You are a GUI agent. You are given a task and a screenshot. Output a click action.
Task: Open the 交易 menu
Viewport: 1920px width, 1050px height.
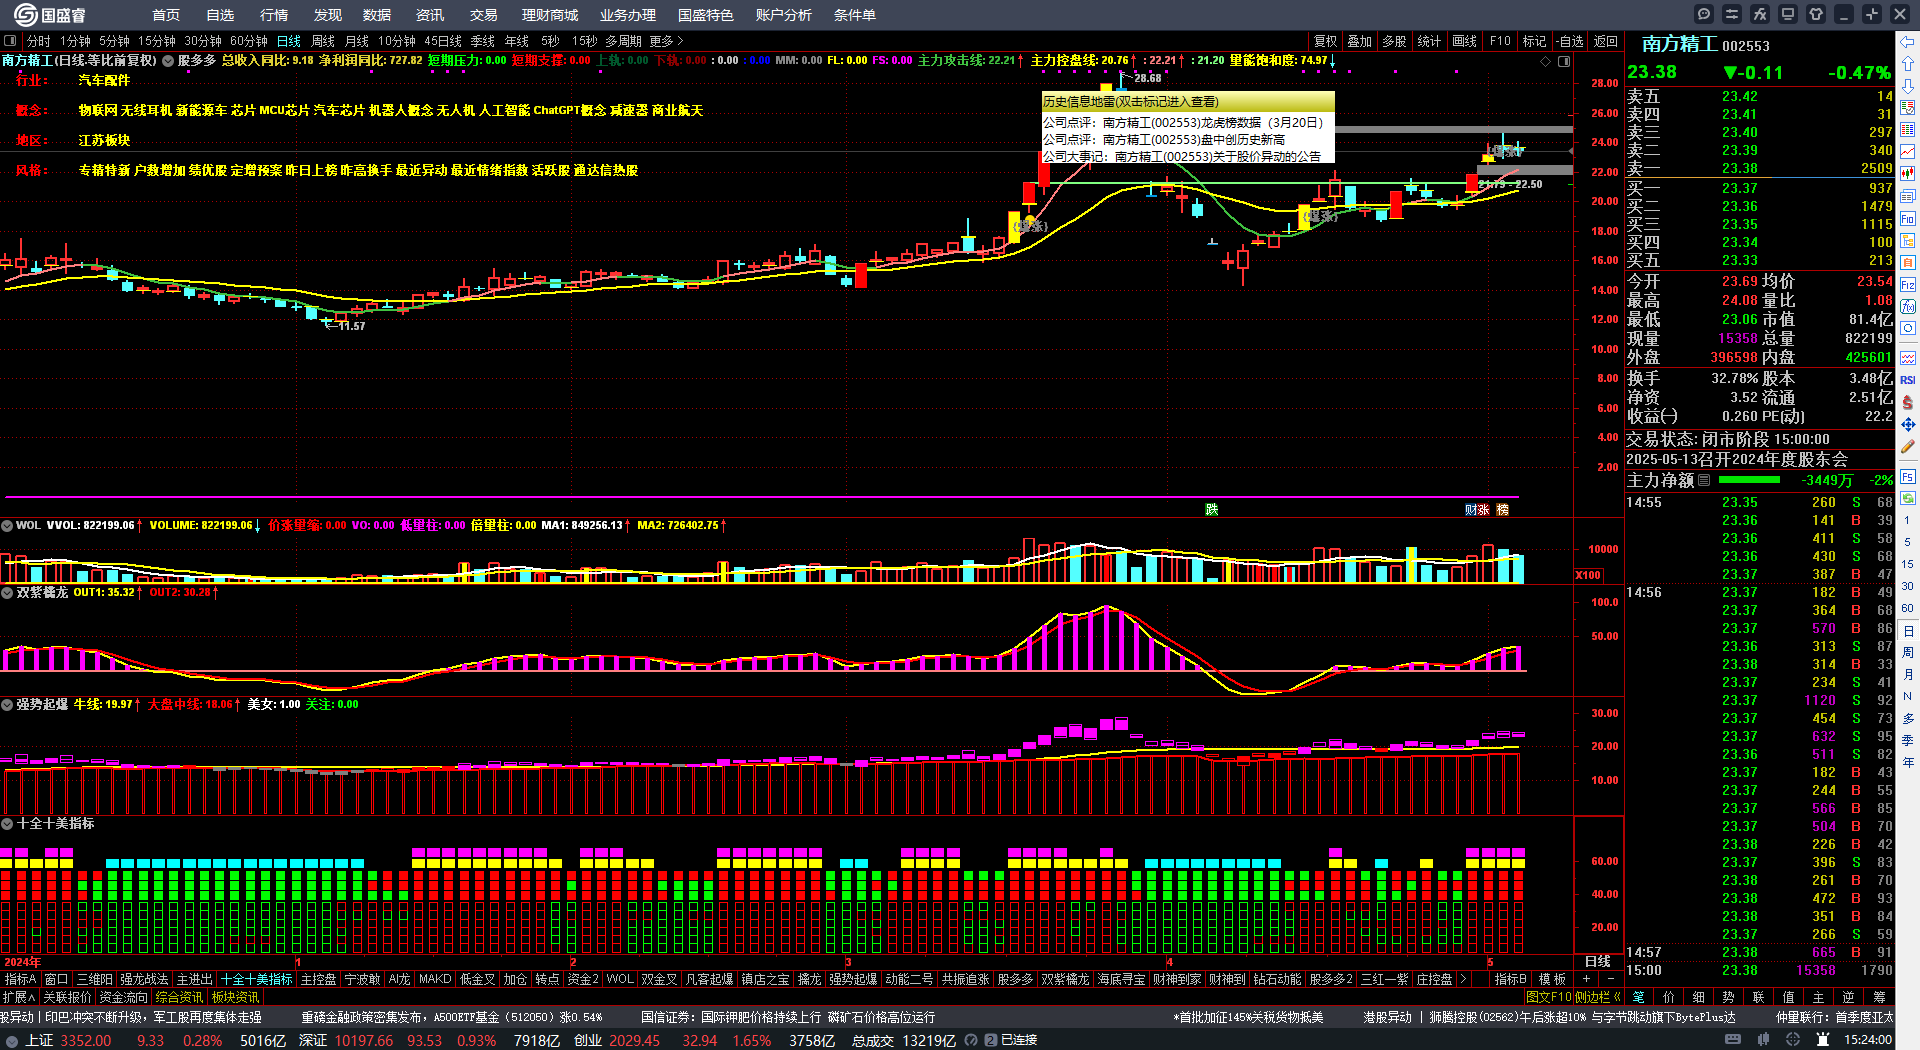[x=484, y=15]
